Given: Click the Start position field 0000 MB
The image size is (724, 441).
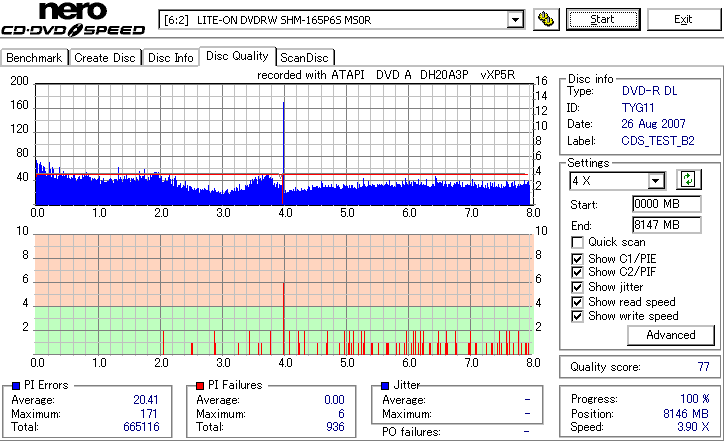Looking at the screenshot, I should pyautogui.click(x=666, y=204).
